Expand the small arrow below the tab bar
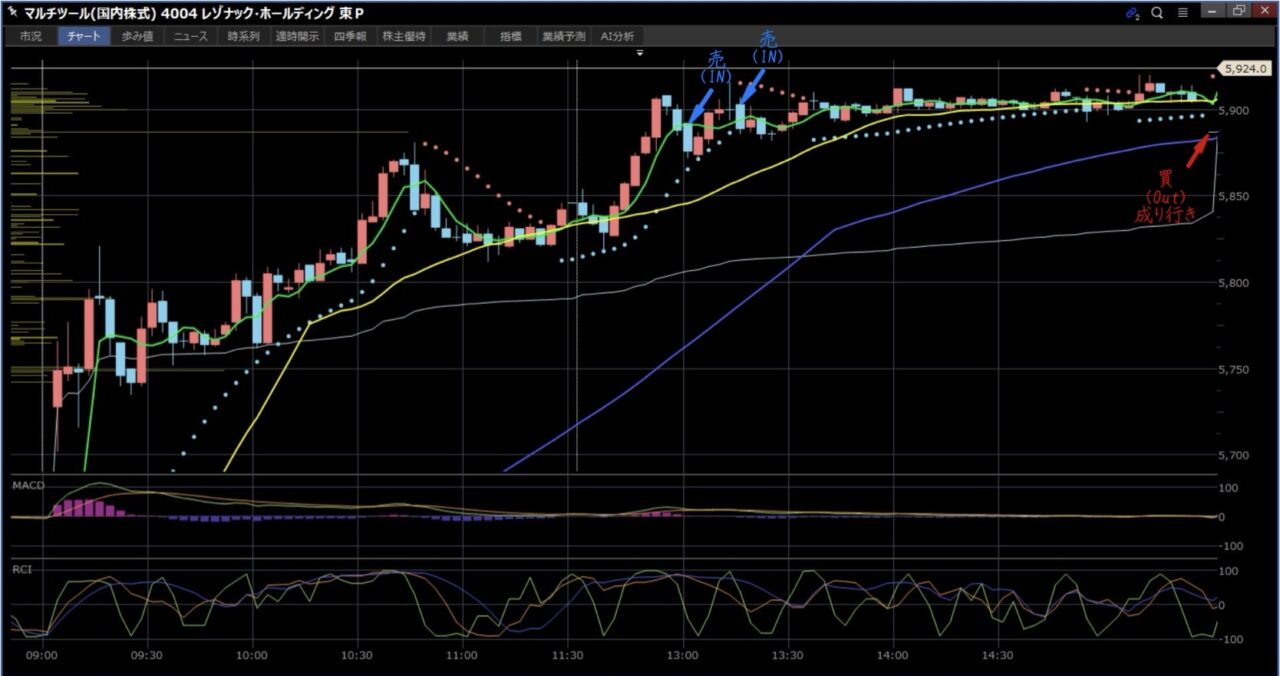The image size is (1280, 676). (x=640, y=51)
